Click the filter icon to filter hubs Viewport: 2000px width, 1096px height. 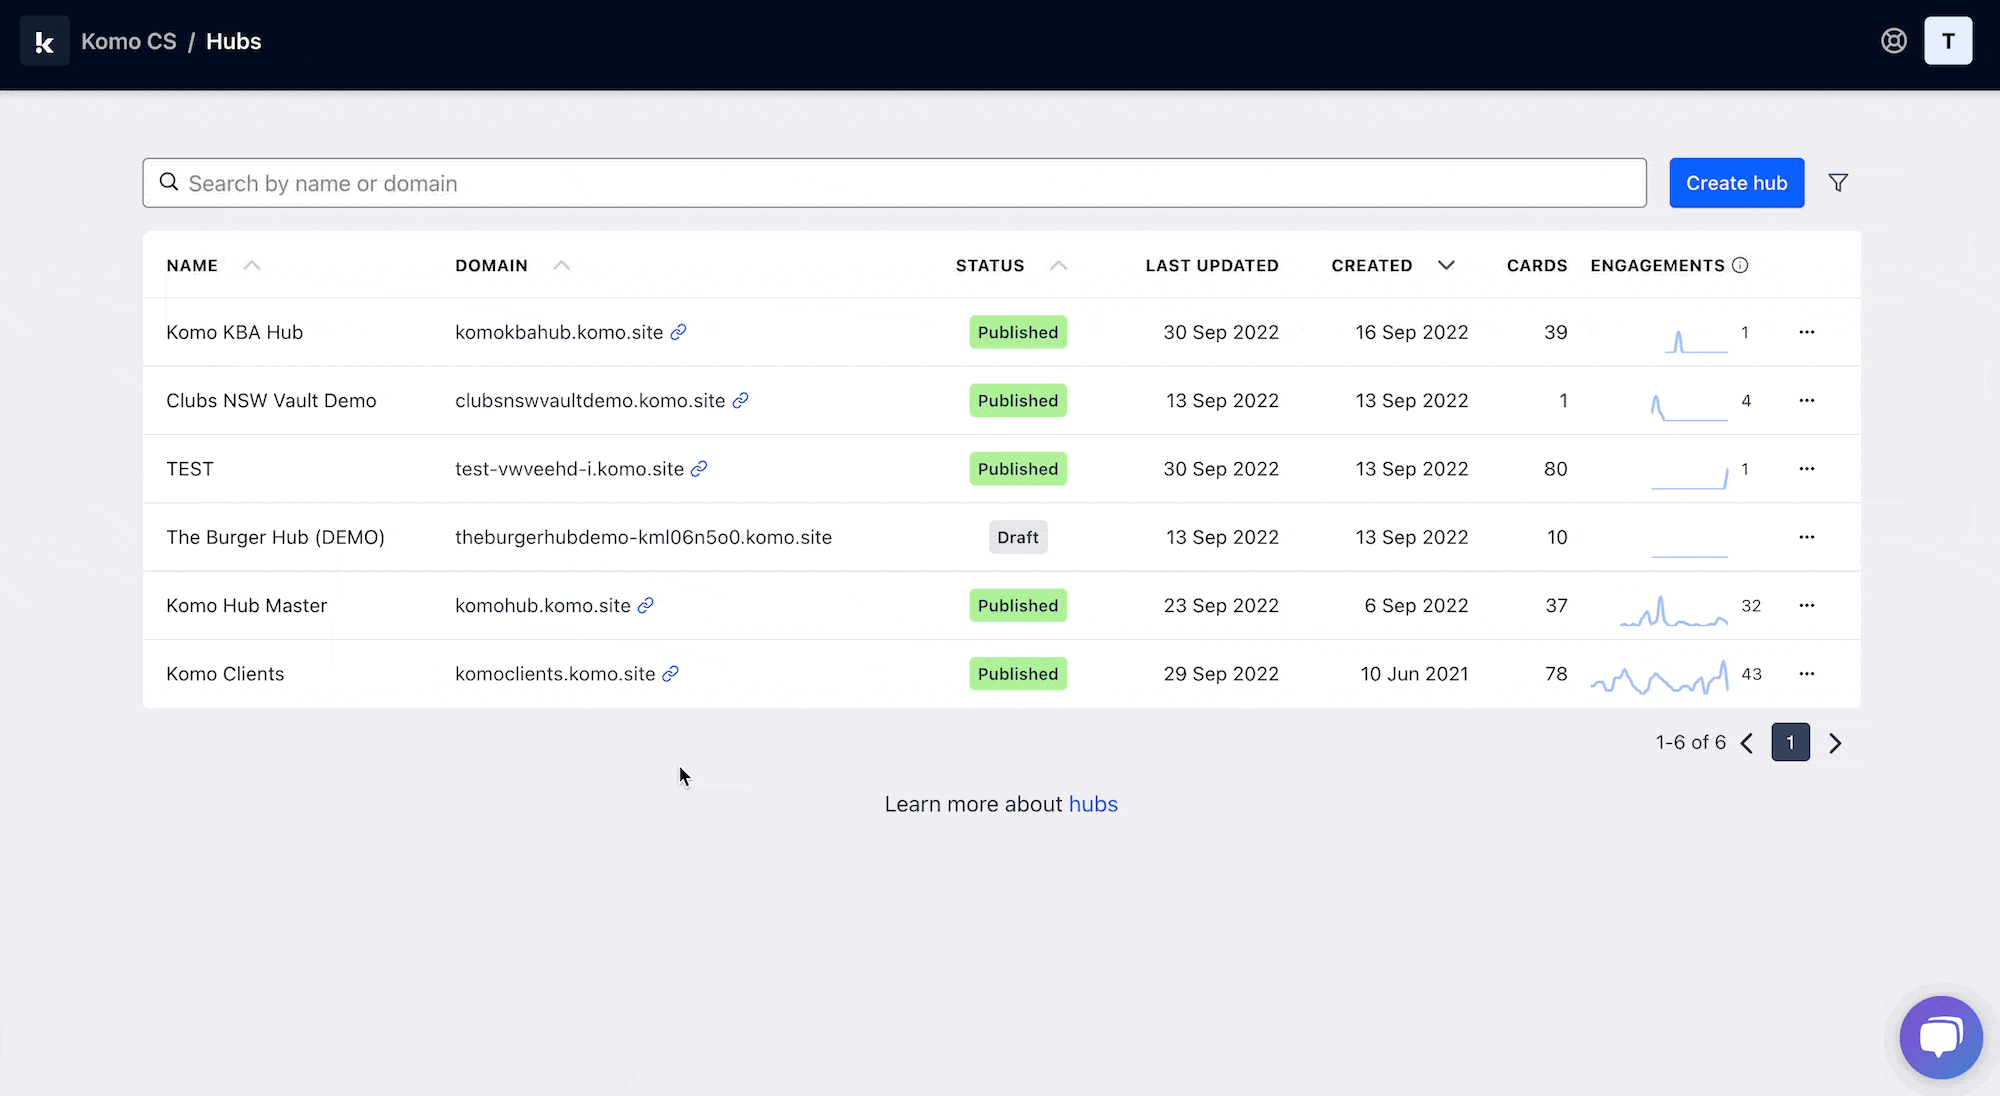1838,182
